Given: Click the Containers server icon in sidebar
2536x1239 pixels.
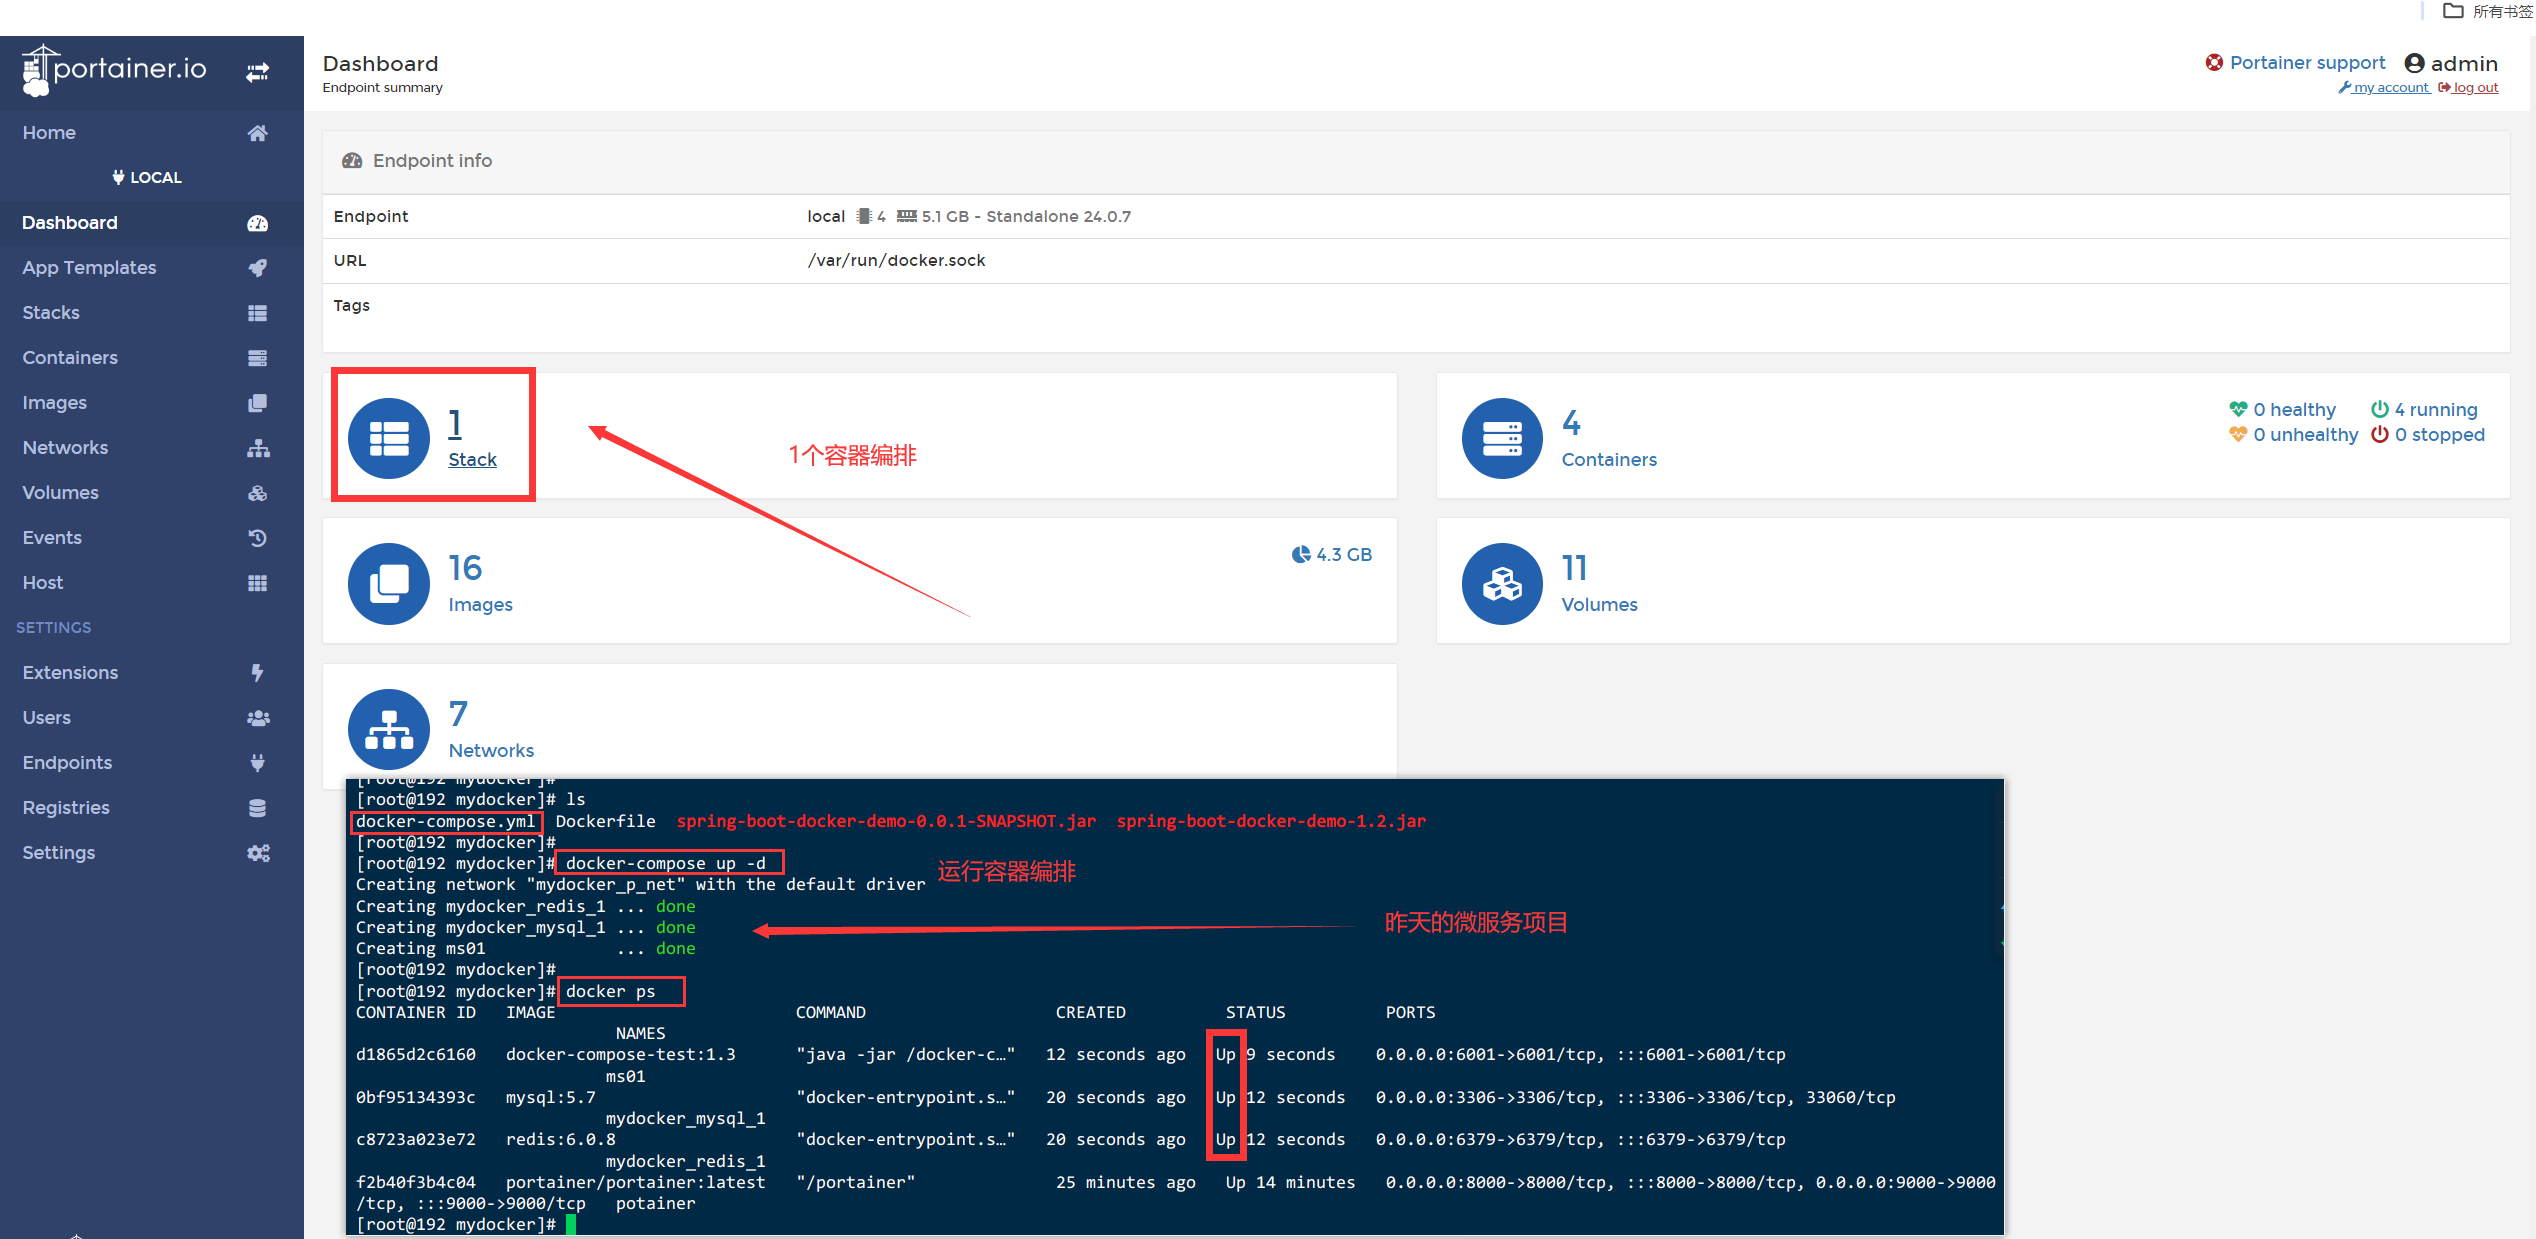Looking at the screenshot, I should (258, 358).
